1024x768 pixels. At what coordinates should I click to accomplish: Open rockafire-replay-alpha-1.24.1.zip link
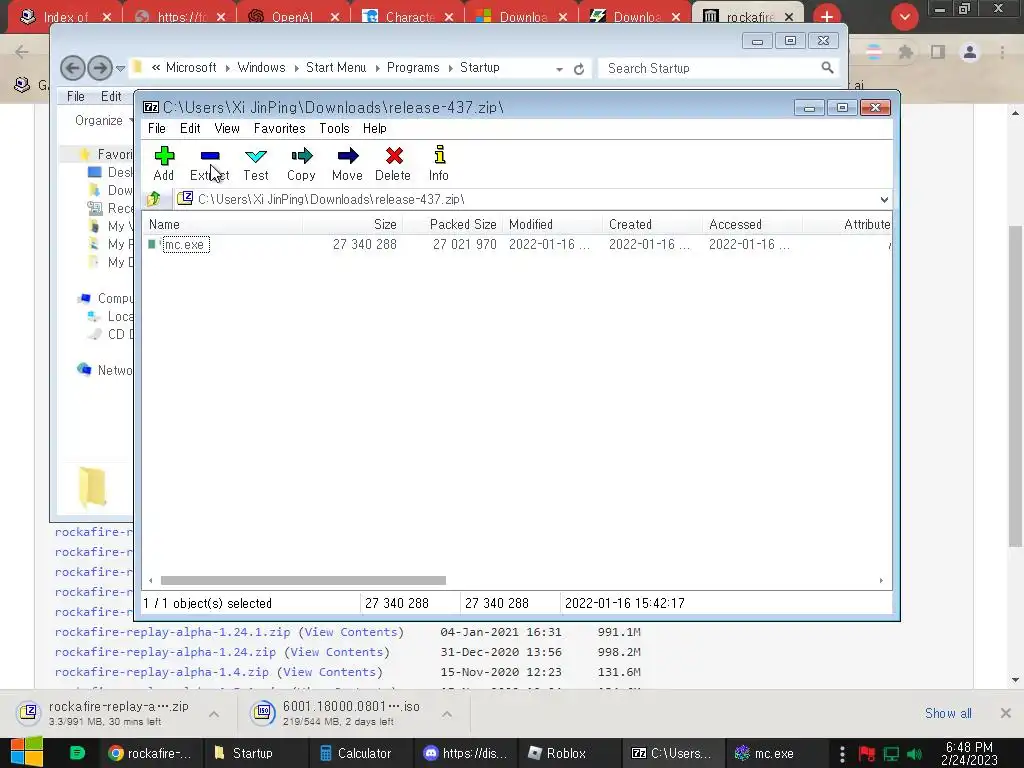click(172, 632)
